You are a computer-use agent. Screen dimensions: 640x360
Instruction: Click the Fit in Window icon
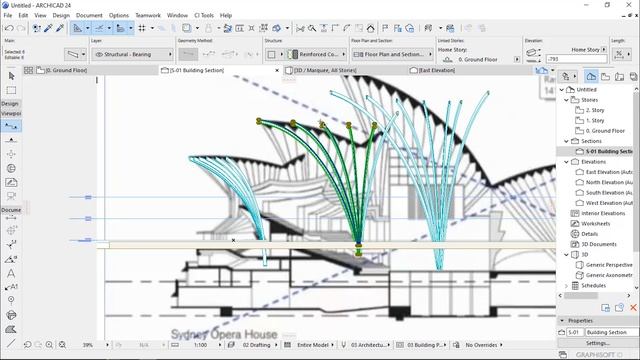pos(62,345)
